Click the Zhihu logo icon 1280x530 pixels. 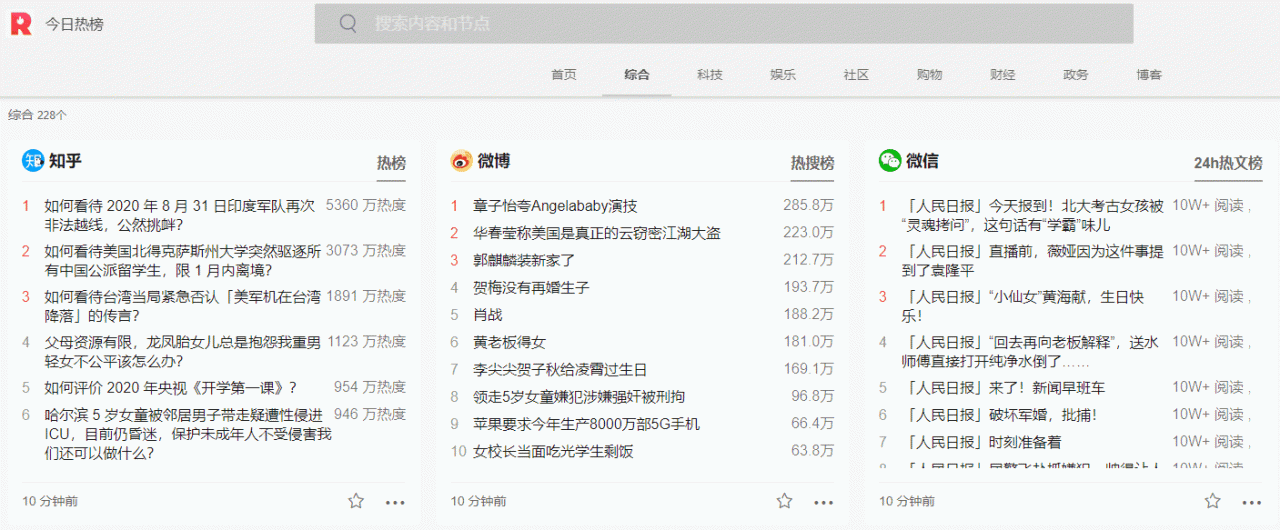click(34, 160)
